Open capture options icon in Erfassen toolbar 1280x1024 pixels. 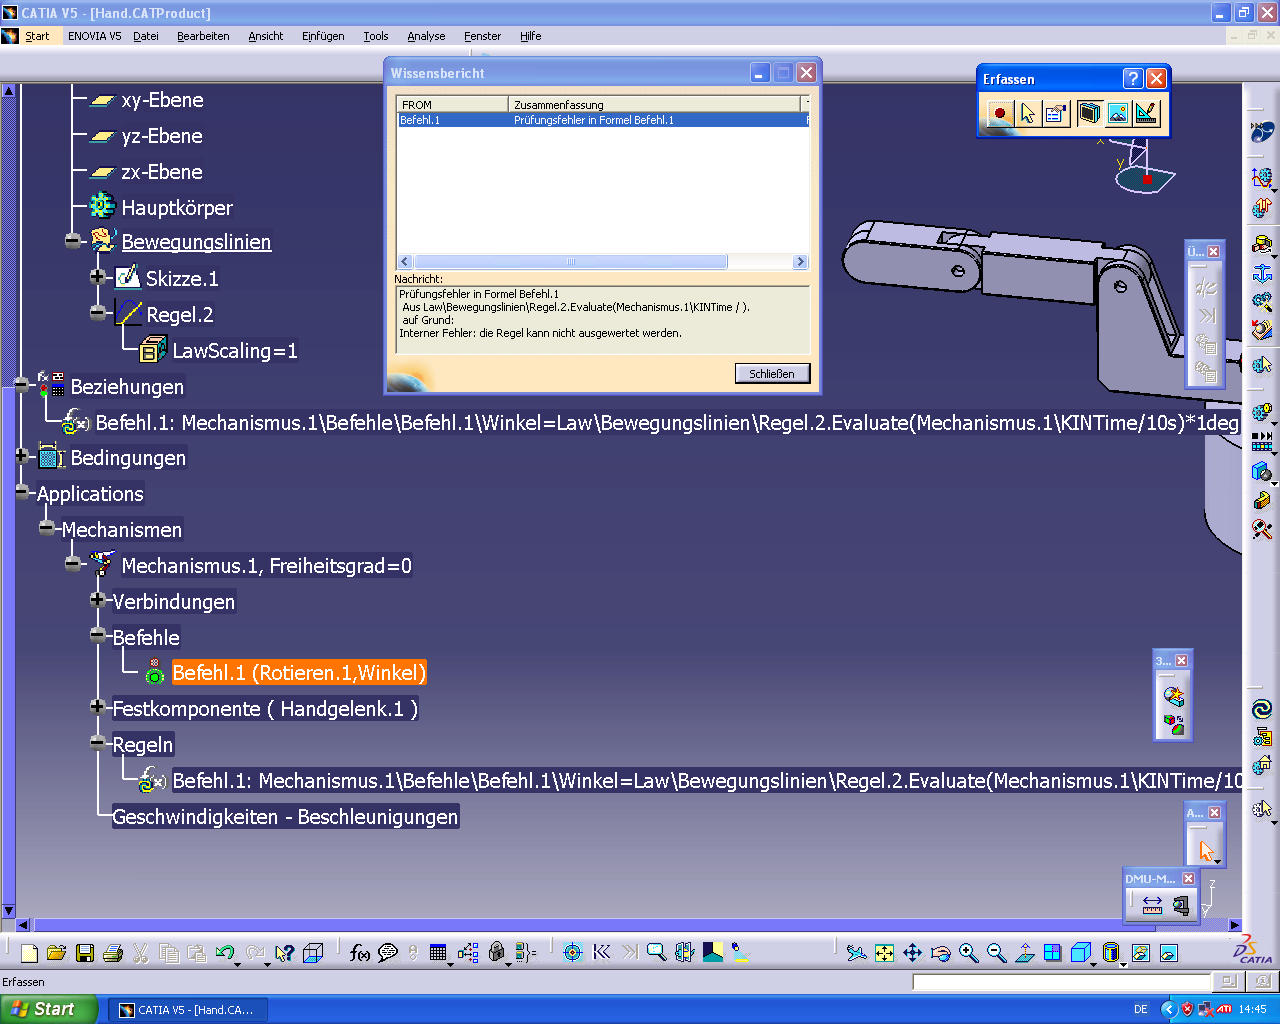(1055, 113)
